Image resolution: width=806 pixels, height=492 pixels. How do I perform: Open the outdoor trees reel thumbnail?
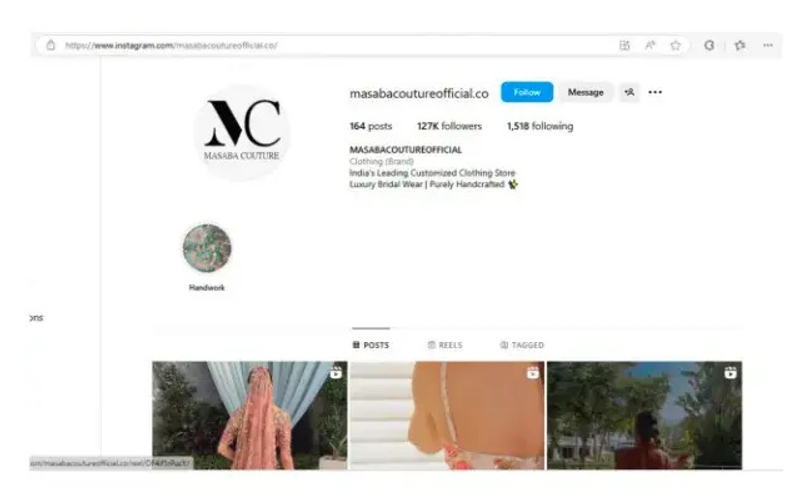[644, 415]
